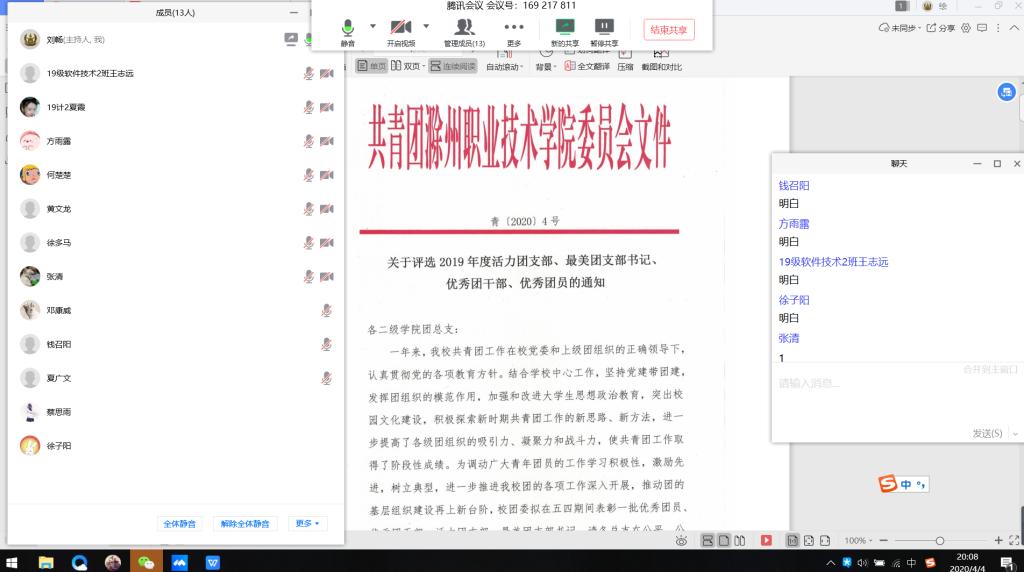Open the auto-scroll dropdown in reader toolbar
The width and height of the screenshot is (1024, 572).
(506, 66)
